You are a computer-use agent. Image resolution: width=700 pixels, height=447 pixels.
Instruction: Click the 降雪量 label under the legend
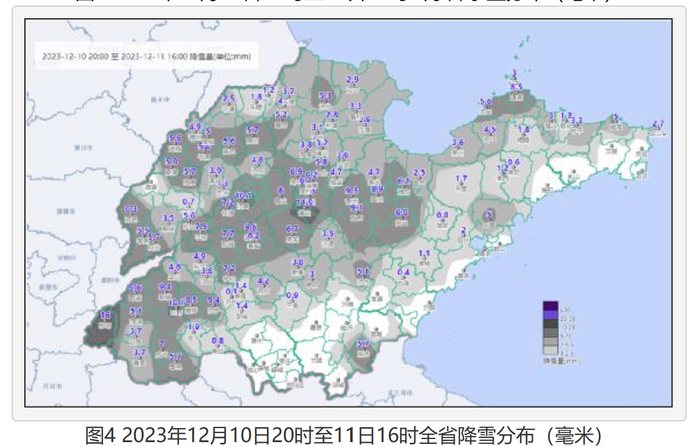pyautogui.click(x=561, y=360)
